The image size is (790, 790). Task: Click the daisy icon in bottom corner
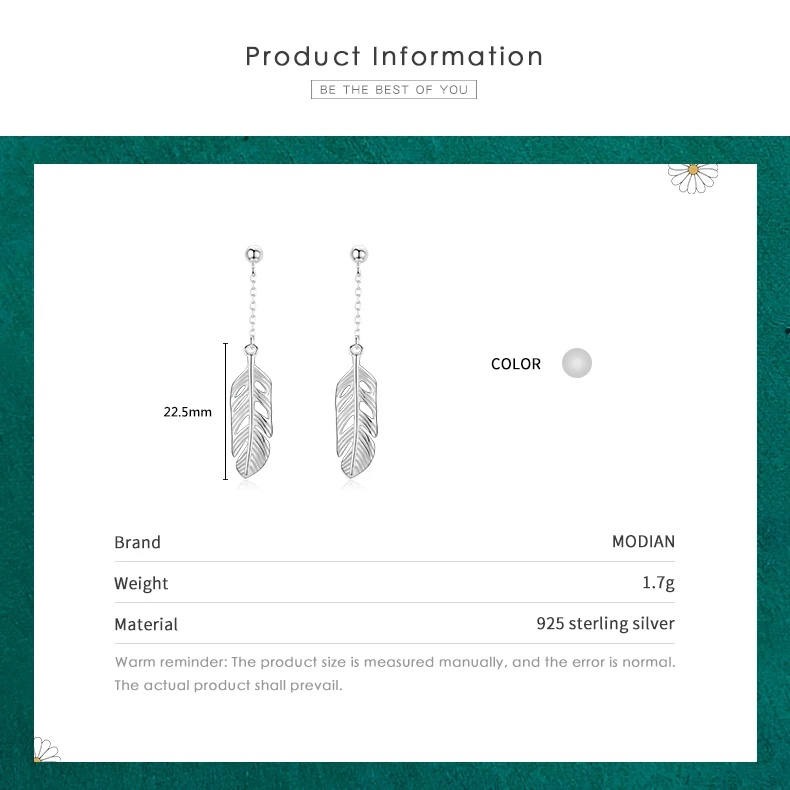[46, 749]
